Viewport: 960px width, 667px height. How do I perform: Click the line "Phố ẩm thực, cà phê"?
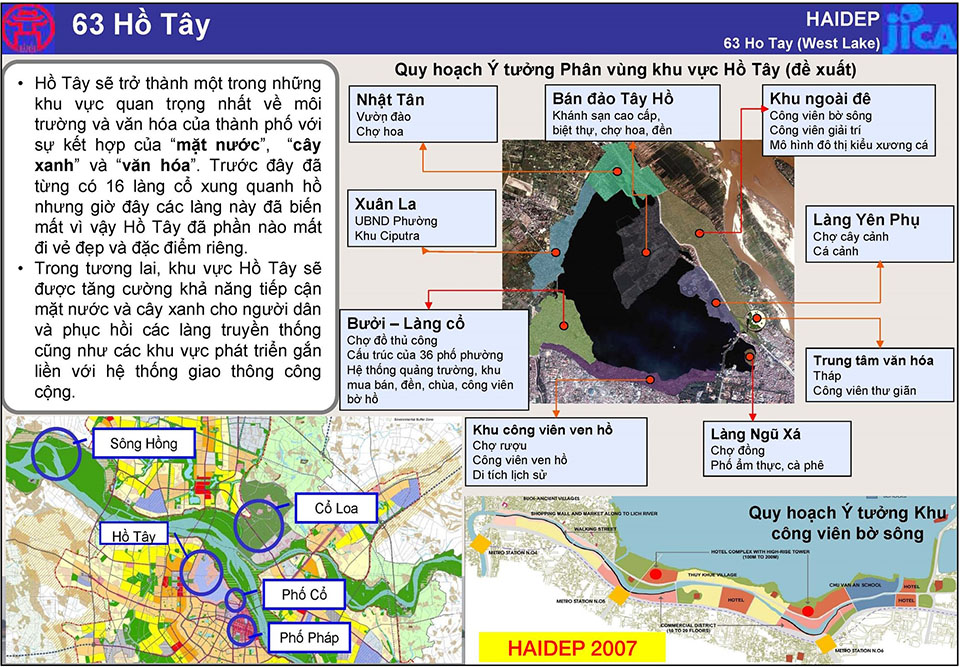tap(767, 465)
